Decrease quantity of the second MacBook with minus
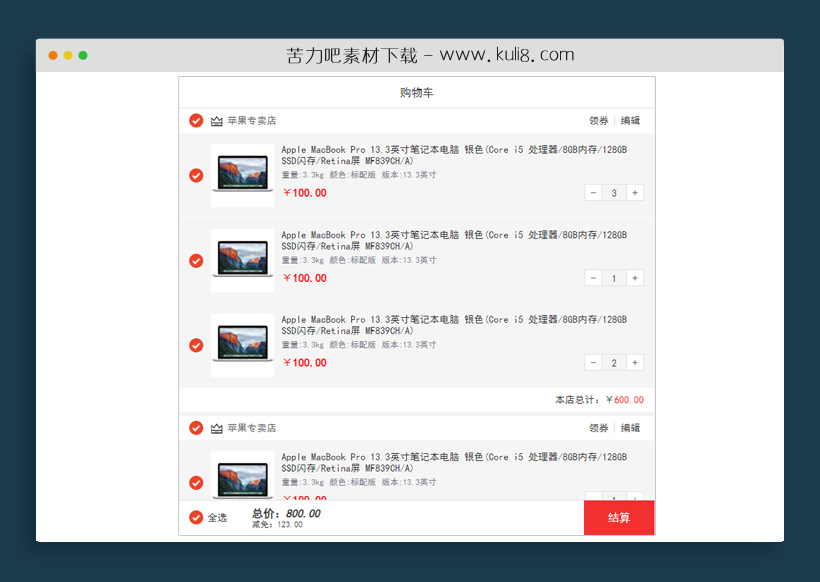Screen dimensions: 820x582 click(x=592, y=277)
